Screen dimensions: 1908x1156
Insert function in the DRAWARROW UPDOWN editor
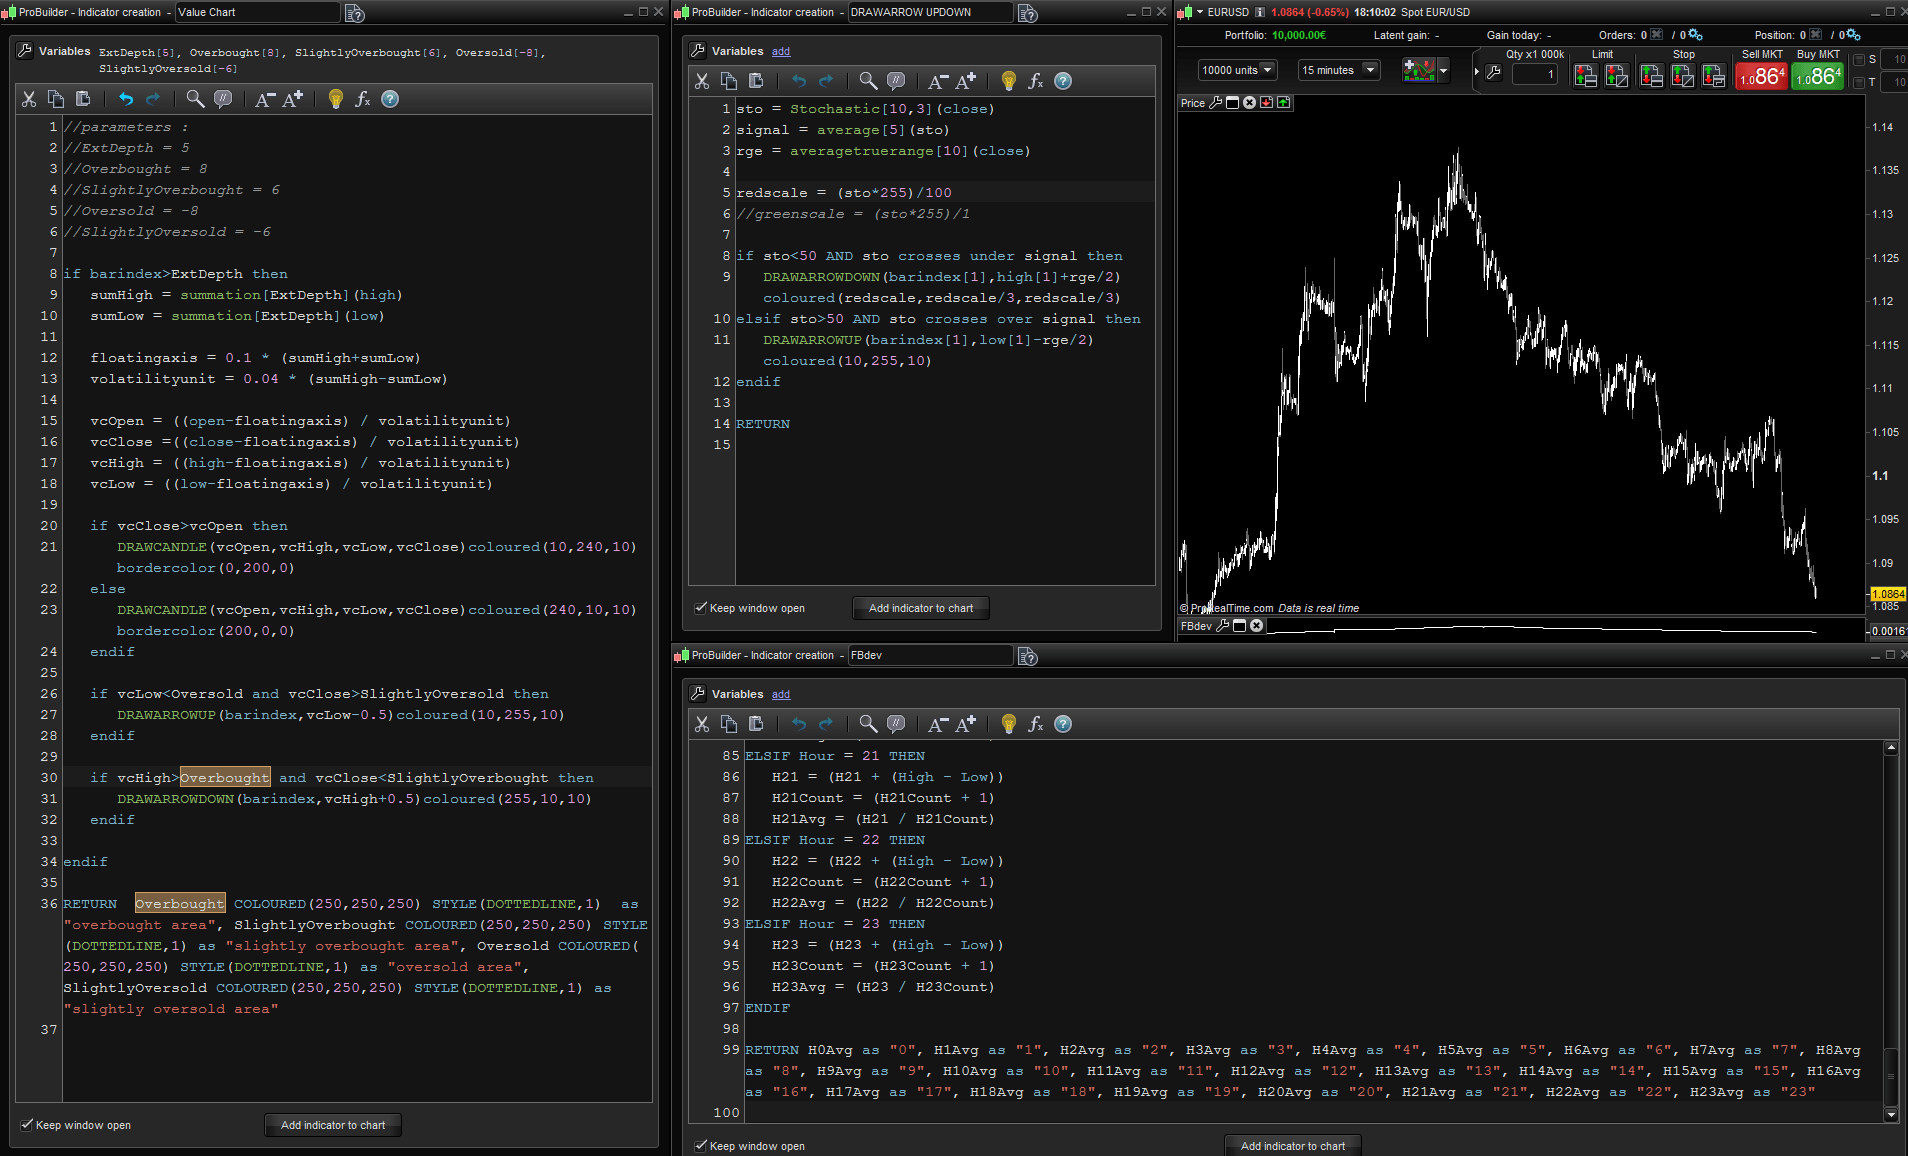pyautogui.click(x=1036, y=81)
